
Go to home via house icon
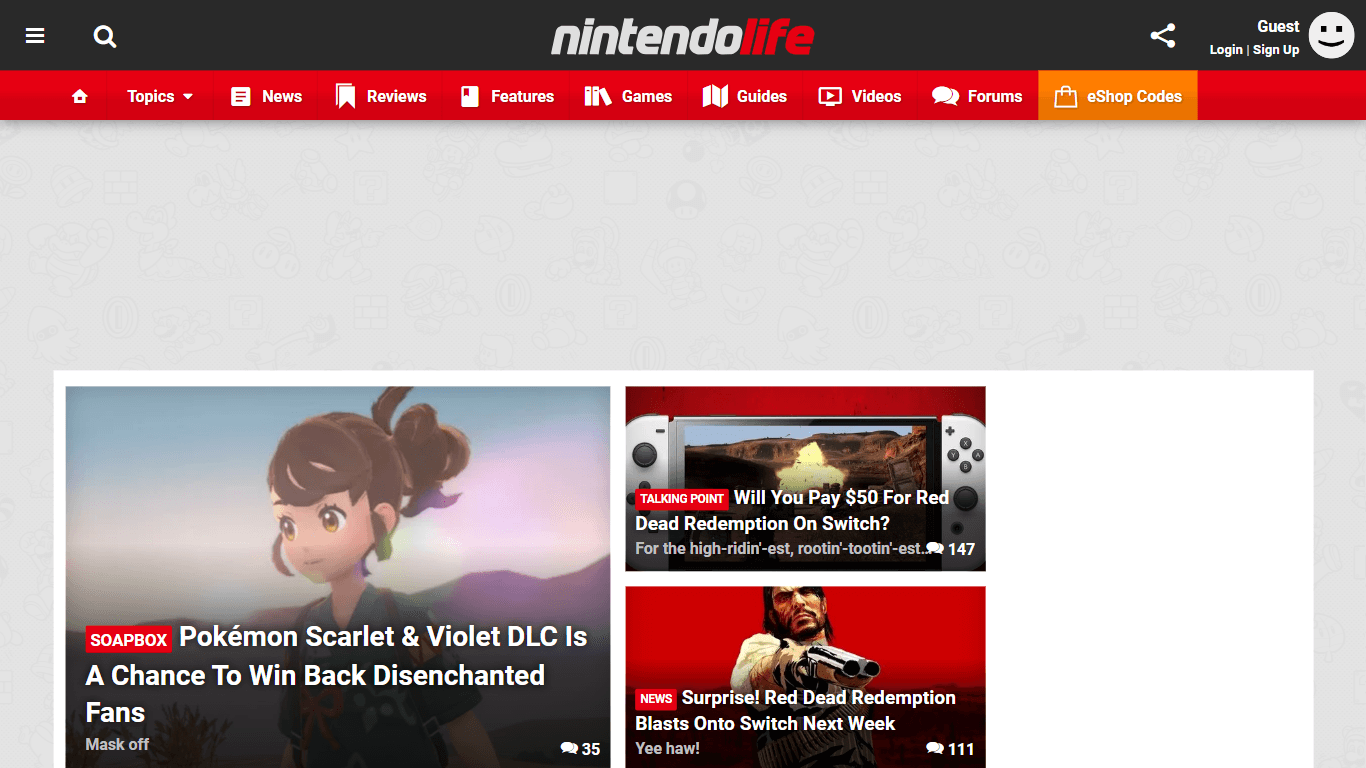80,96
